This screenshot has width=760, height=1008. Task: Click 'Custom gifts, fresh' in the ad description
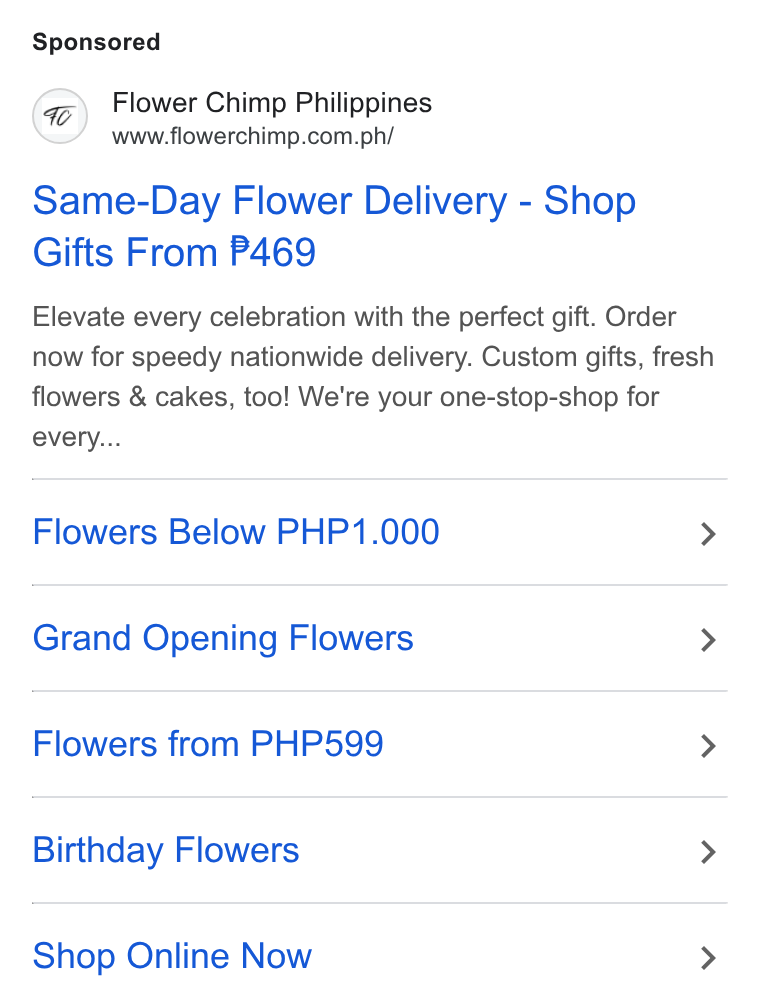point(598,357)
